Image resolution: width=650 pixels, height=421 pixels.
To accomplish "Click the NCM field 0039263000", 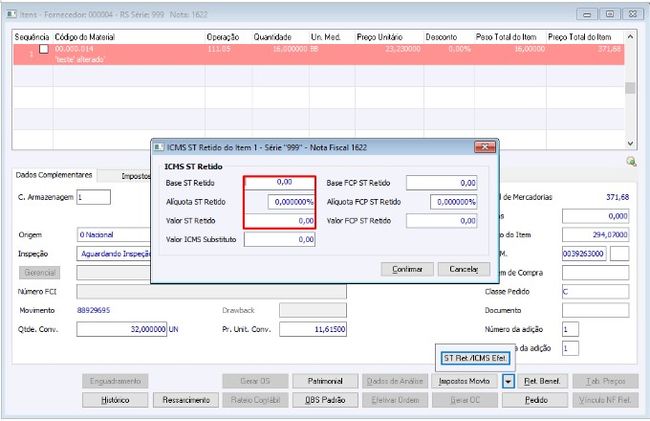I will click(584, 254).
